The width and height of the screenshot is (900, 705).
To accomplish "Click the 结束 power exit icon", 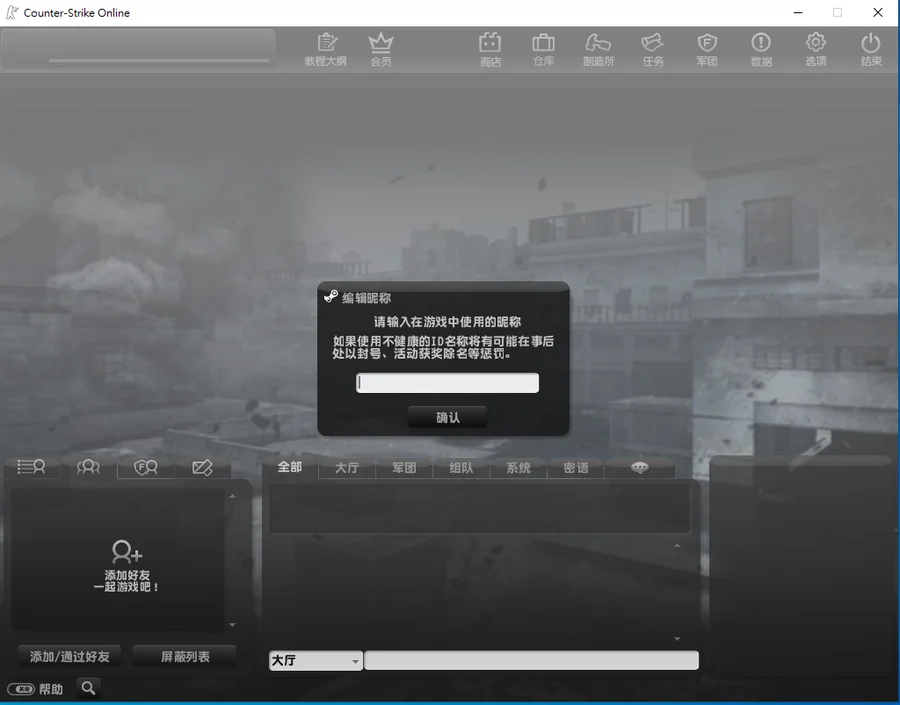I will (871, 49).
